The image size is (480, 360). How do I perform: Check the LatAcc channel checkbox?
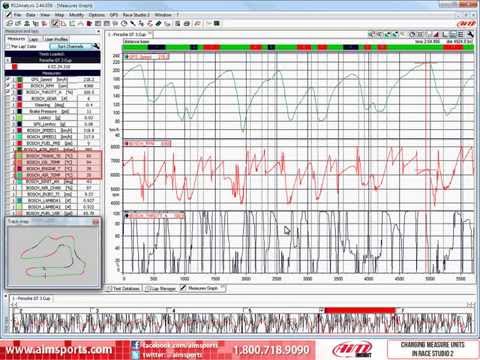[8, 118]
